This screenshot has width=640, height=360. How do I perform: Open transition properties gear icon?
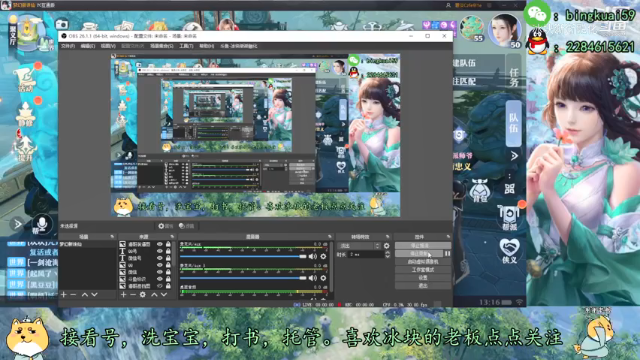[387, 246]
